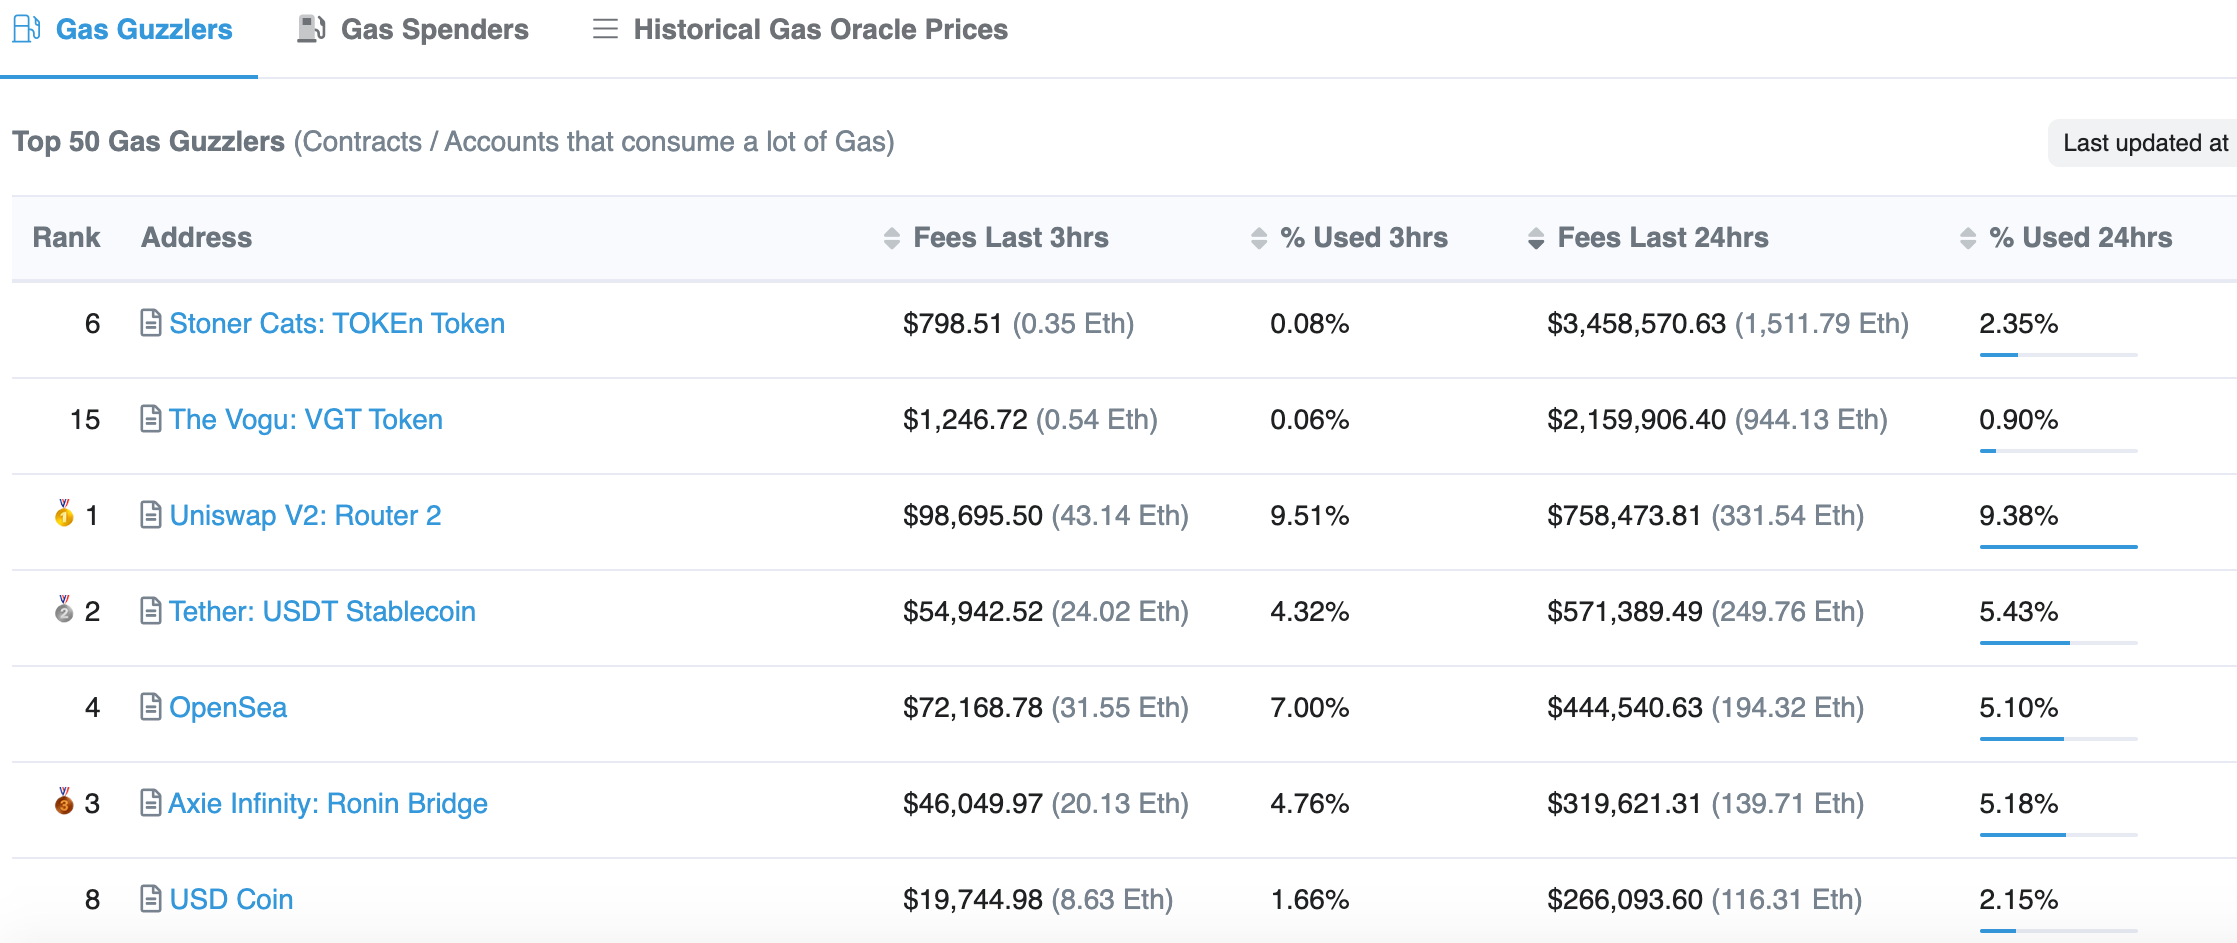2237x943 pixels.
Task: Click contract icon next to Tether
Action: (151, 611)
